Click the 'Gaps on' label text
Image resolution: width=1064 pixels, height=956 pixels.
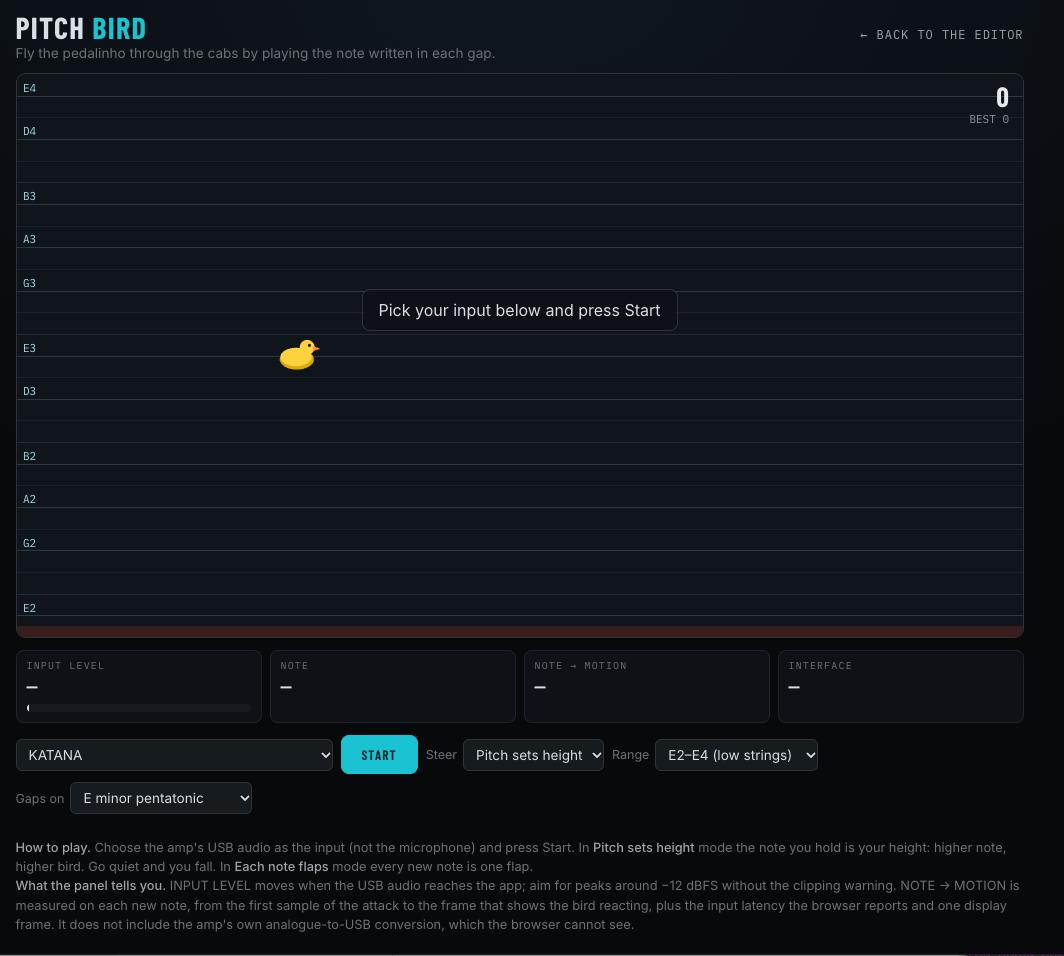[x=40, y=799]
